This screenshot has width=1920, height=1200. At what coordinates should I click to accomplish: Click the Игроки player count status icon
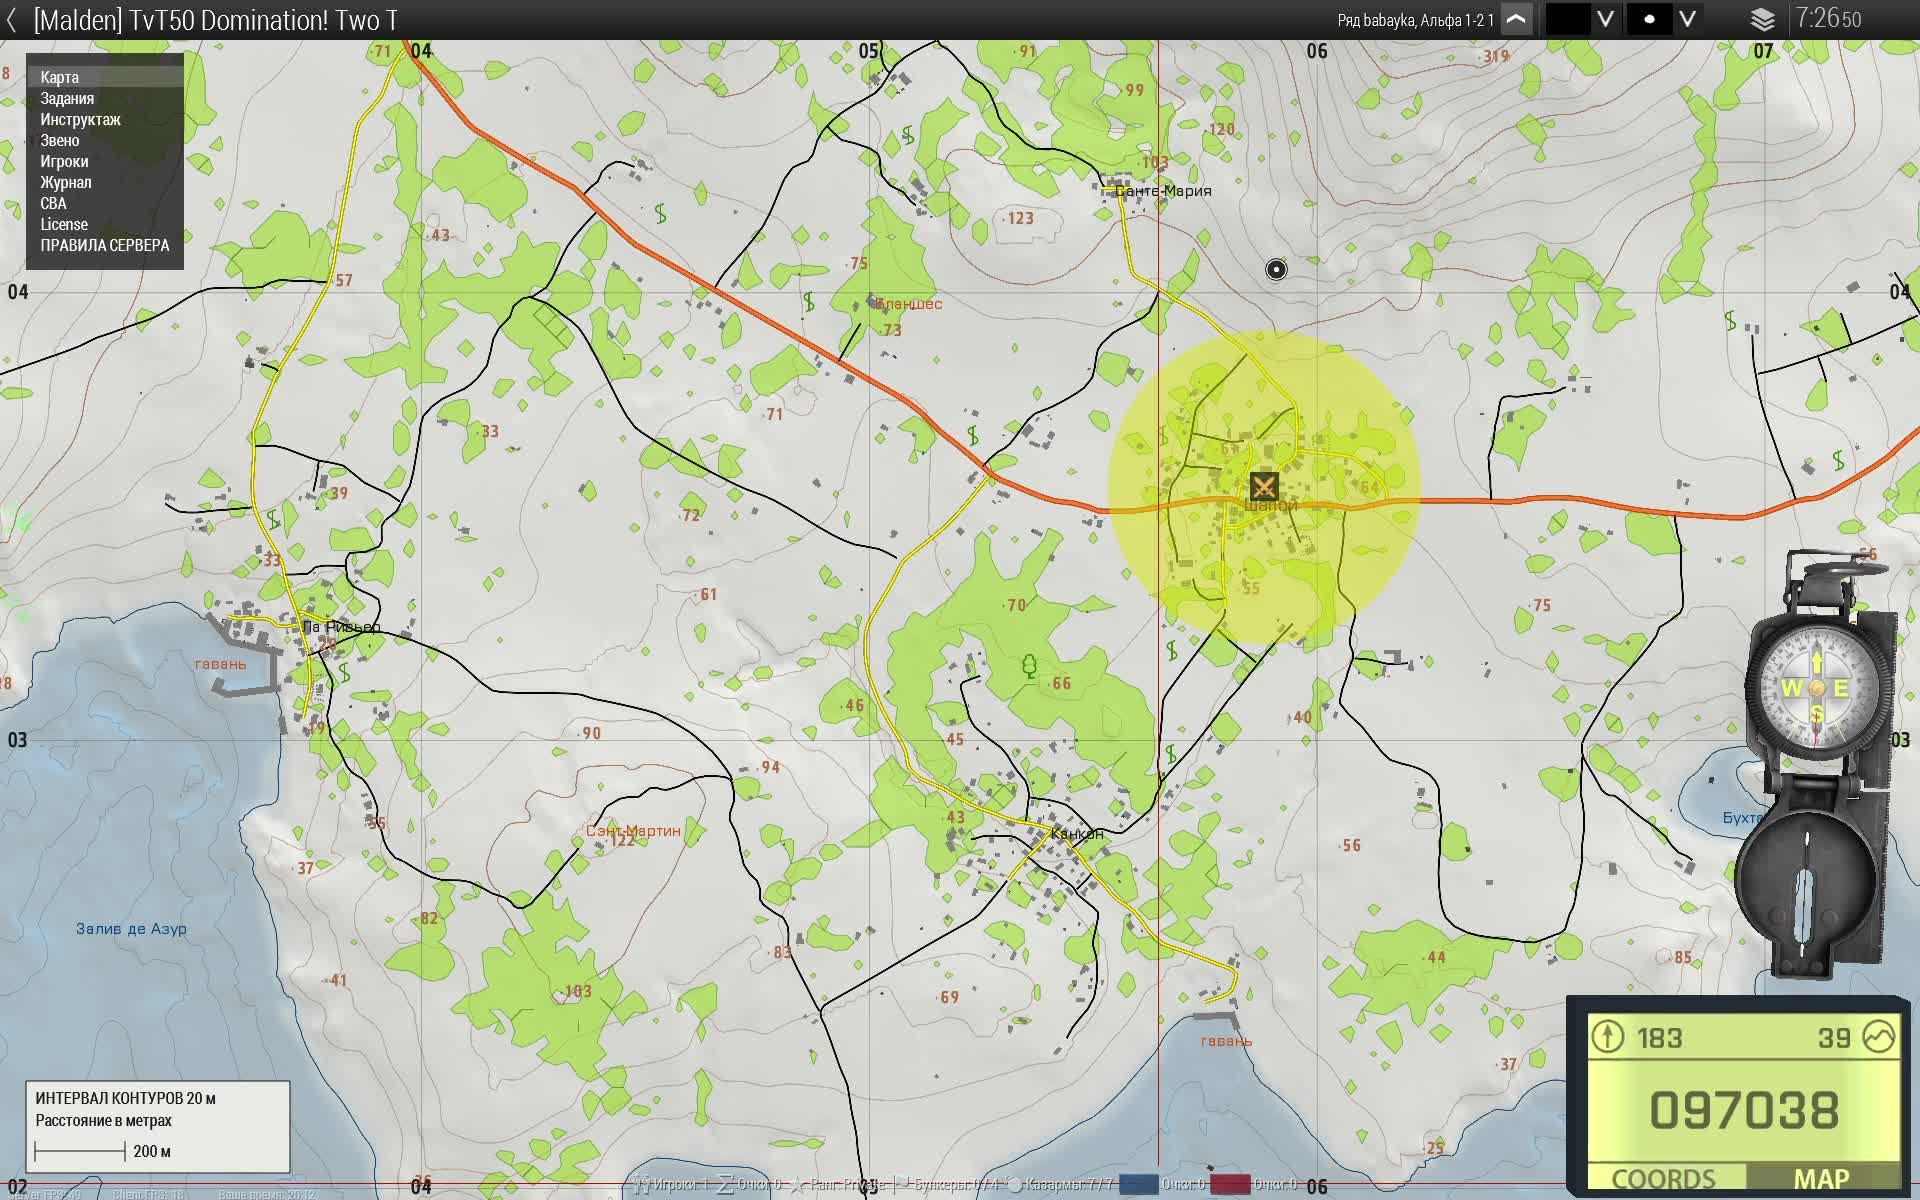click(642, 1184)
